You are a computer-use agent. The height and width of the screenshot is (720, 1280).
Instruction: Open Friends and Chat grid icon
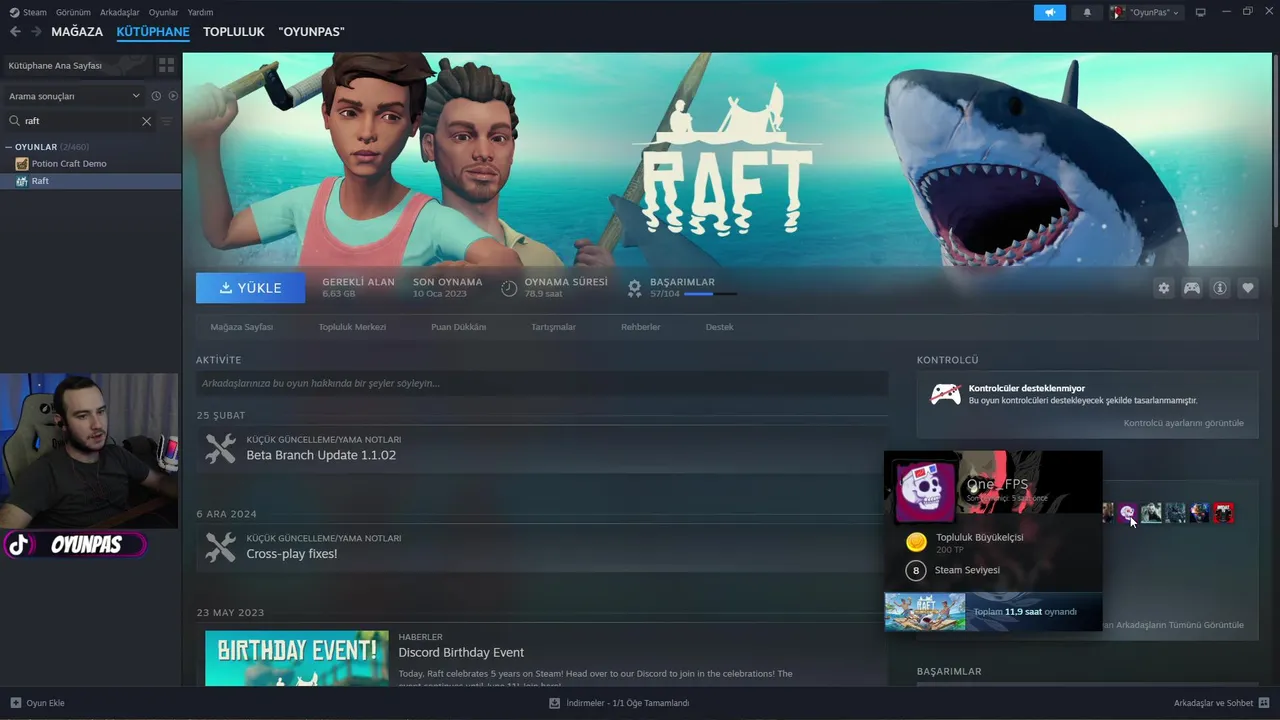pos(1265,703)
